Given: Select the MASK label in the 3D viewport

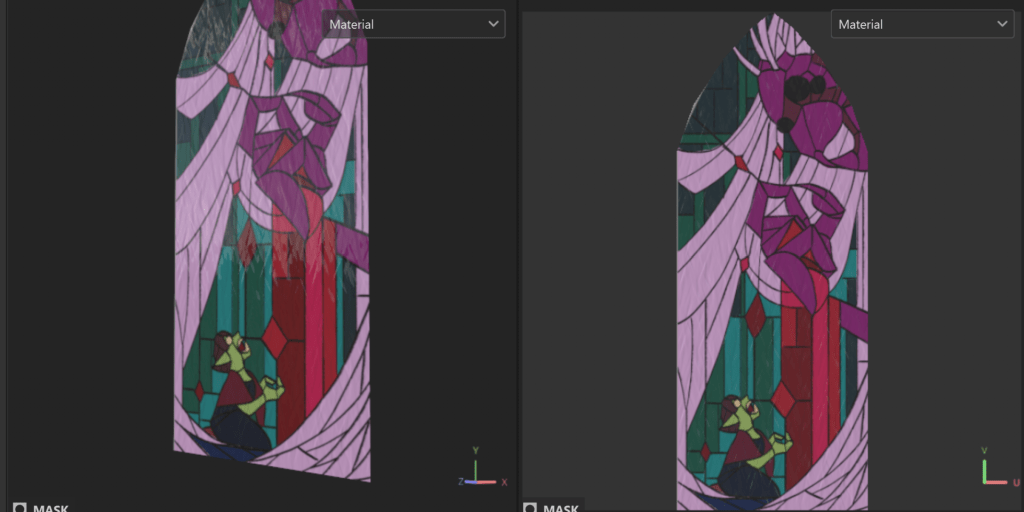Looking at the screenshot, I should (51, 508).
